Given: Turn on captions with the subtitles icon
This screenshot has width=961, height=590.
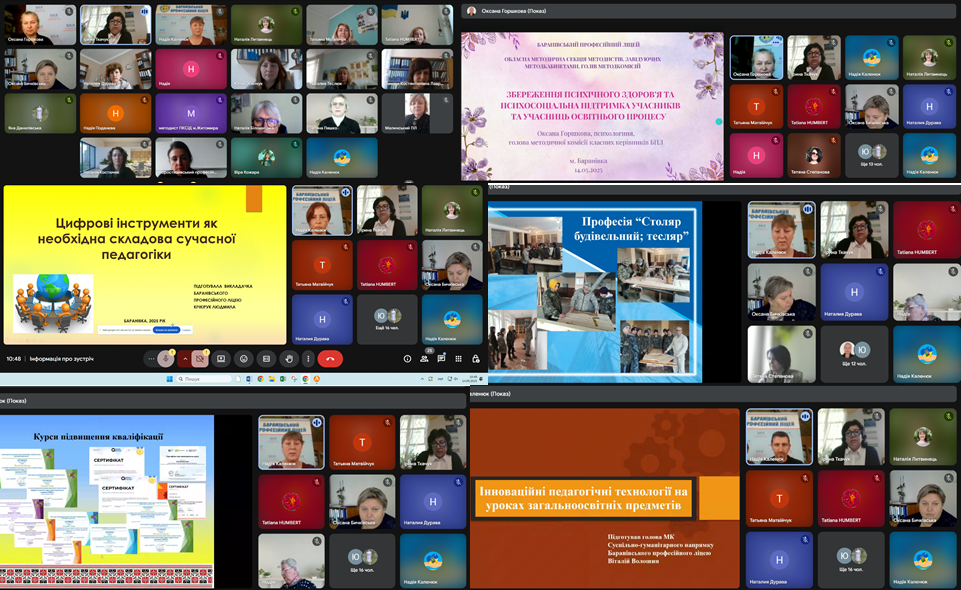Looking at the screenshot, I should tap(265, 358).
